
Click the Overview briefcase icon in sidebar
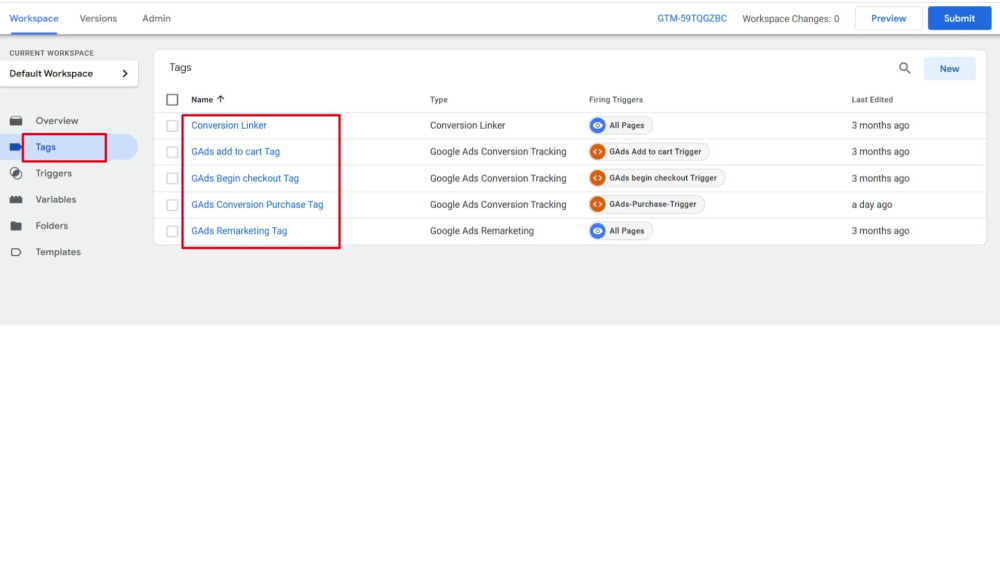tap(16, 121)
